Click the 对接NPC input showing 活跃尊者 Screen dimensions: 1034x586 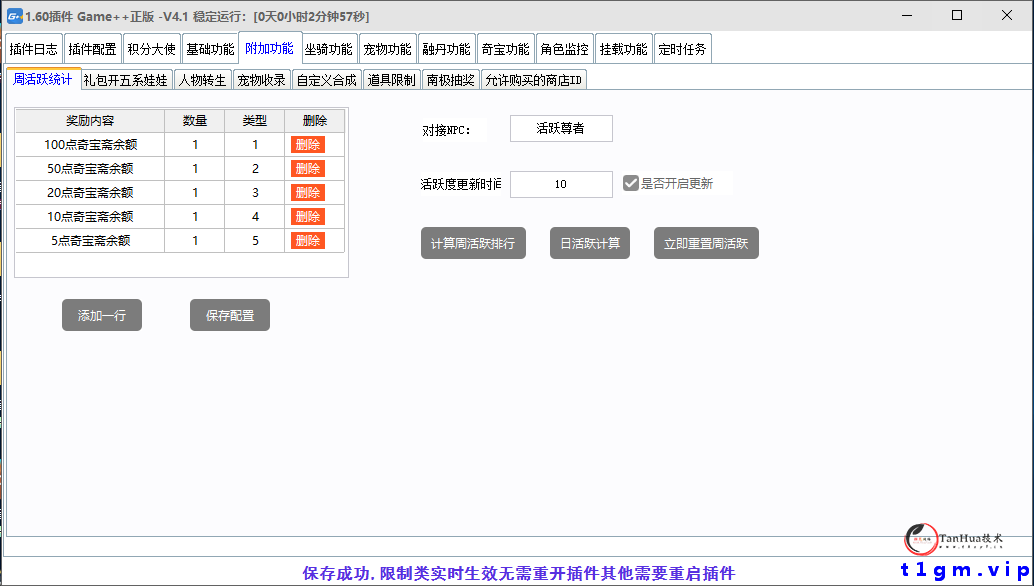coord(561,127)
